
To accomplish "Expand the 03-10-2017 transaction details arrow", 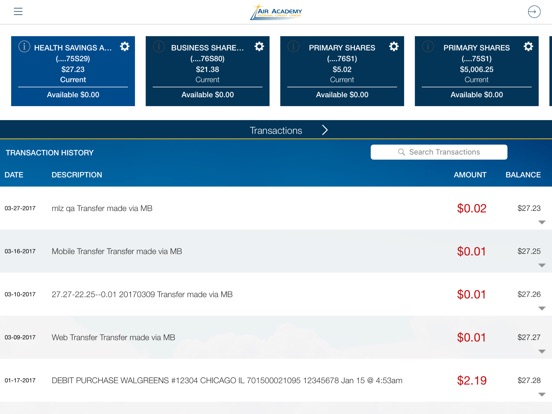I will (542, 308).
